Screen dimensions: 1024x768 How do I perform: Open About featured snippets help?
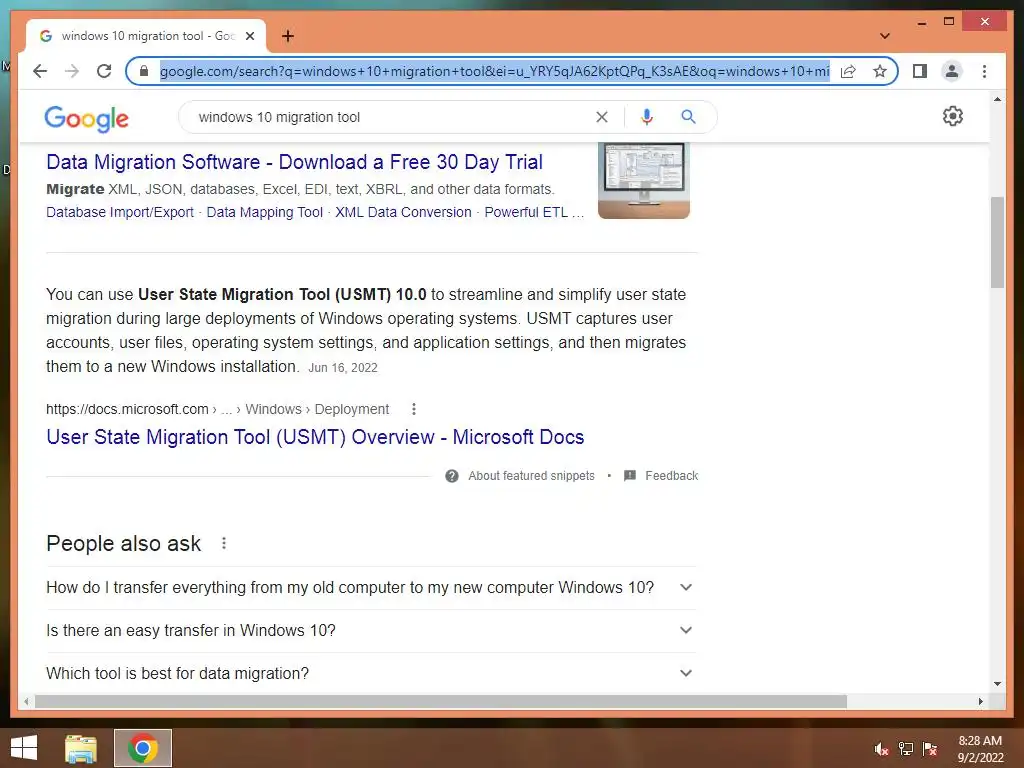[x=532, y=475]
